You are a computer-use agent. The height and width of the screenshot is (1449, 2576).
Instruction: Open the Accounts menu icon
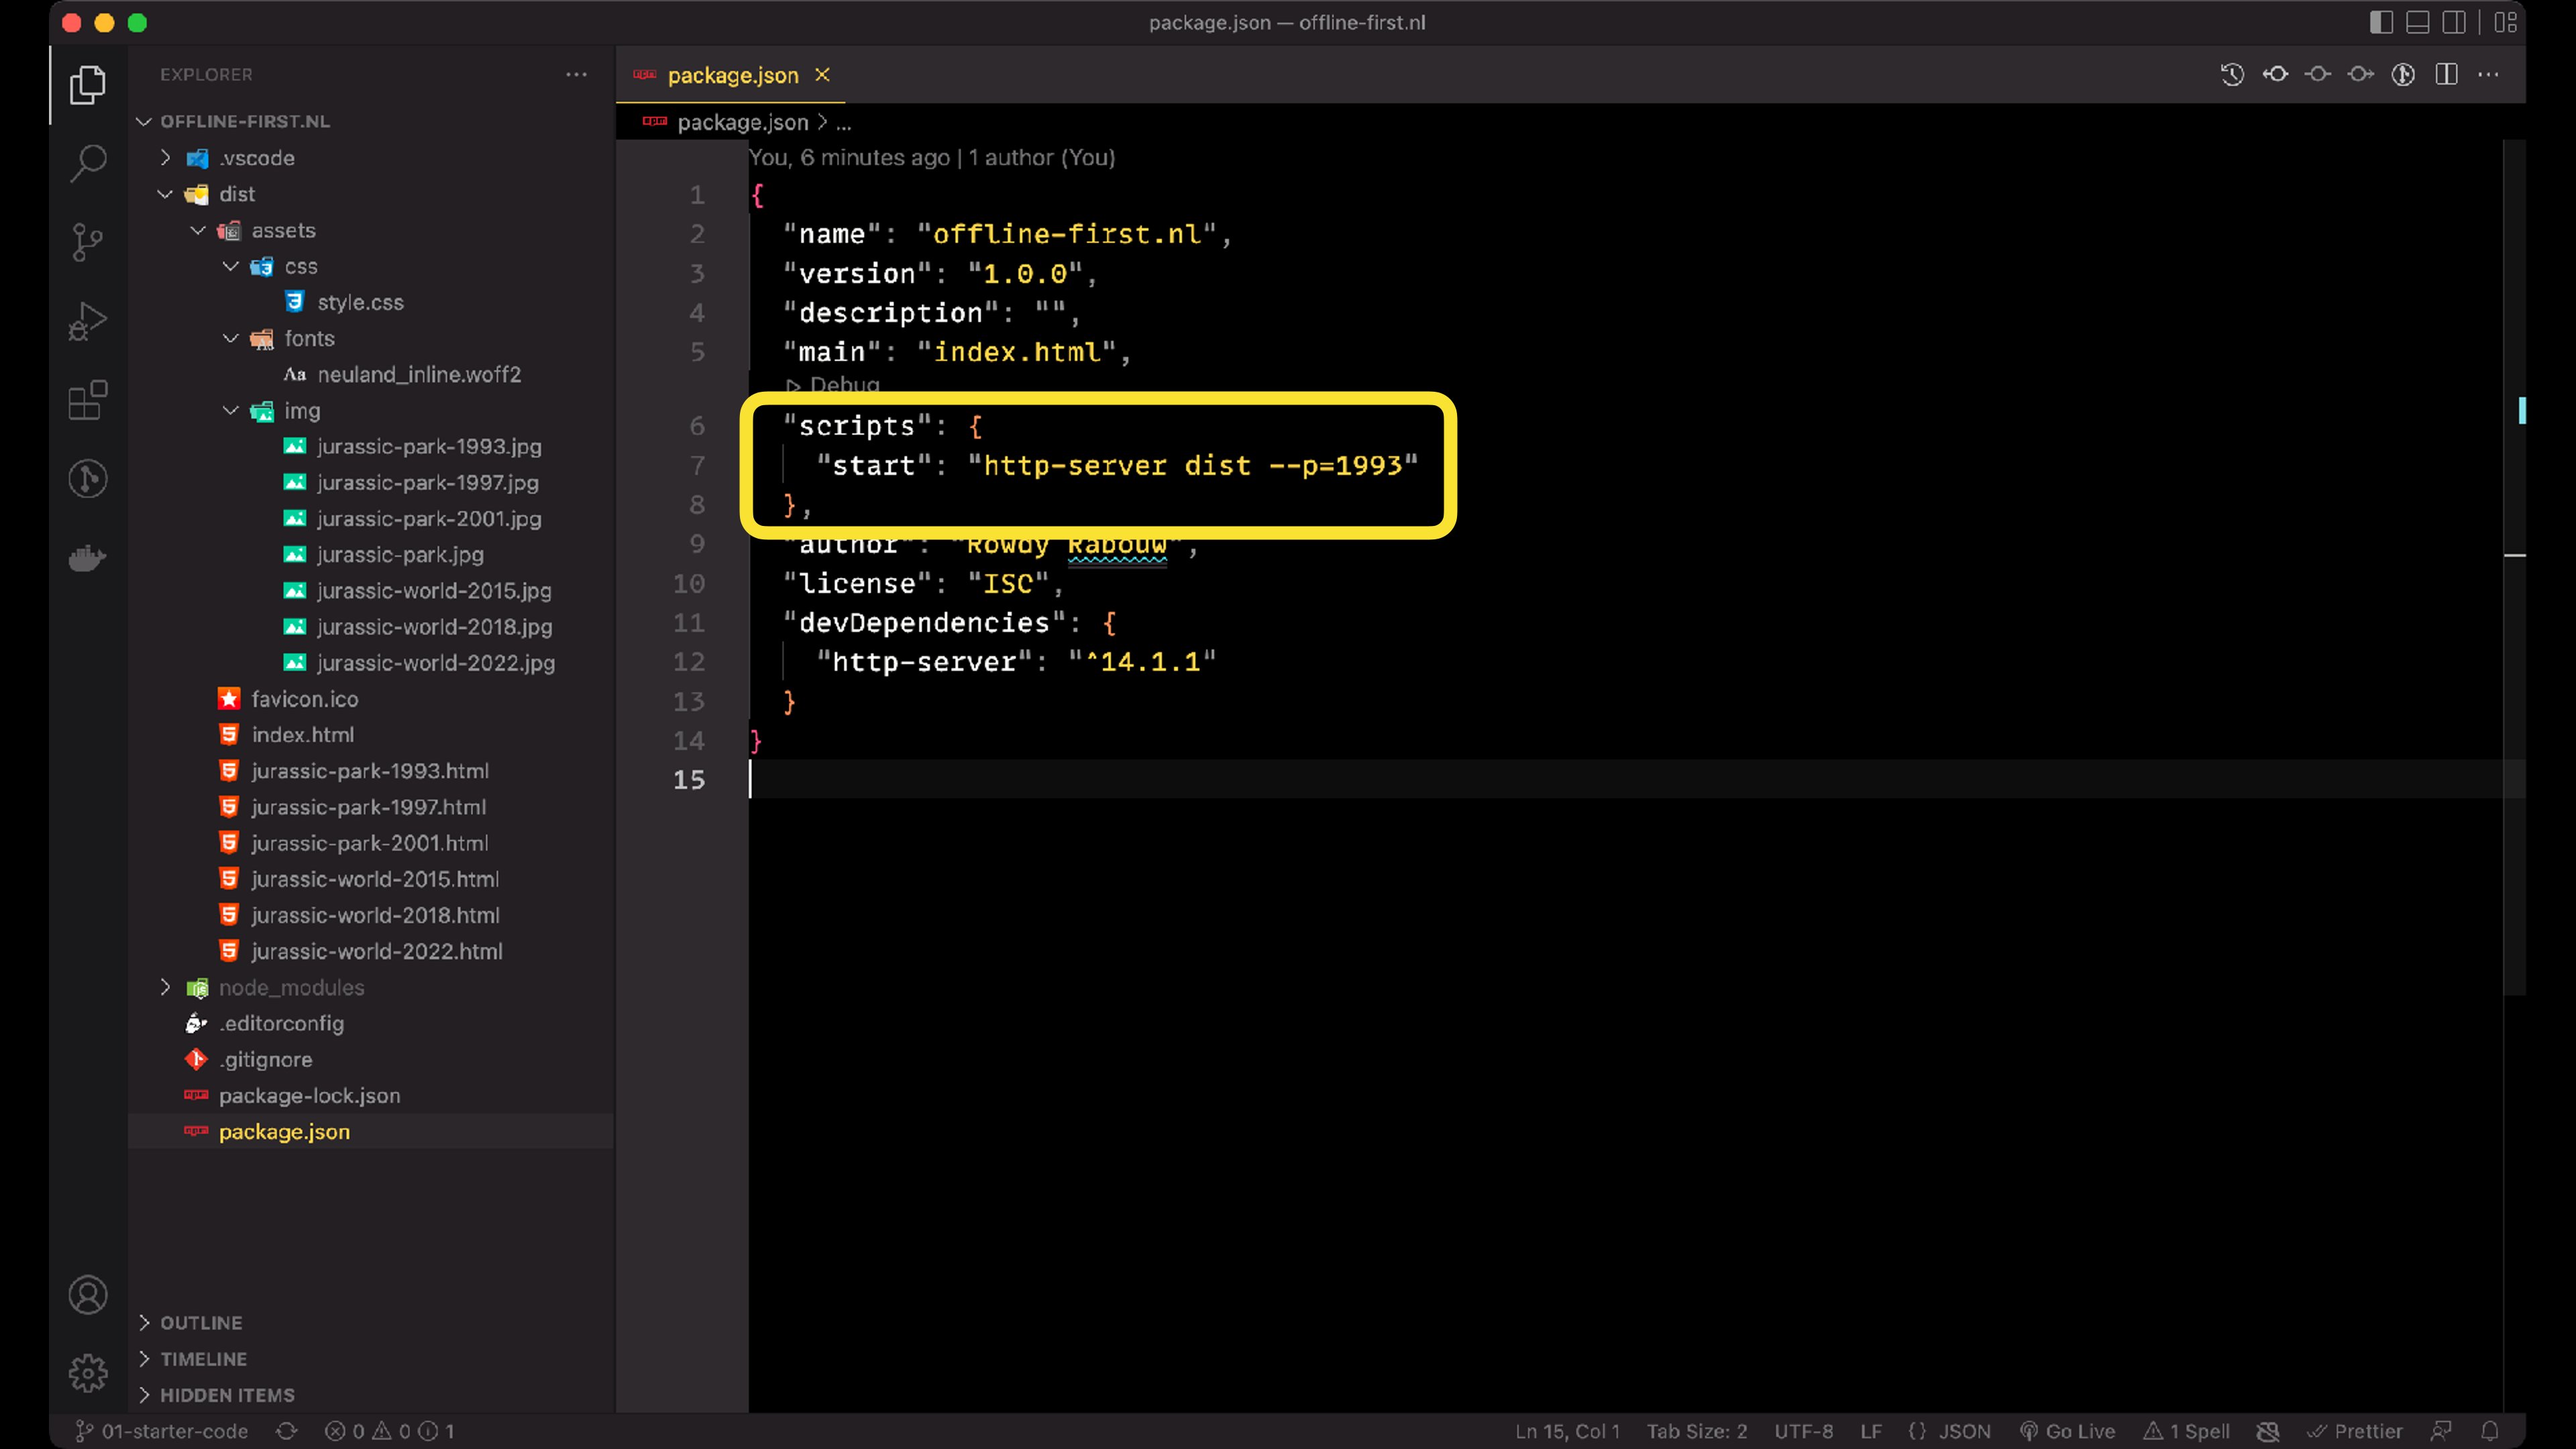tap(88, 1295)
